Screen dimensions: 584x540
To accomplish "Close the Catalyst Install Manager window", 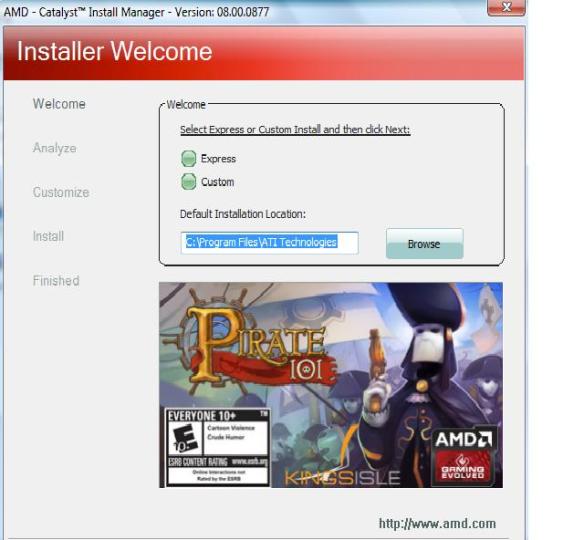I will (506, 7).
